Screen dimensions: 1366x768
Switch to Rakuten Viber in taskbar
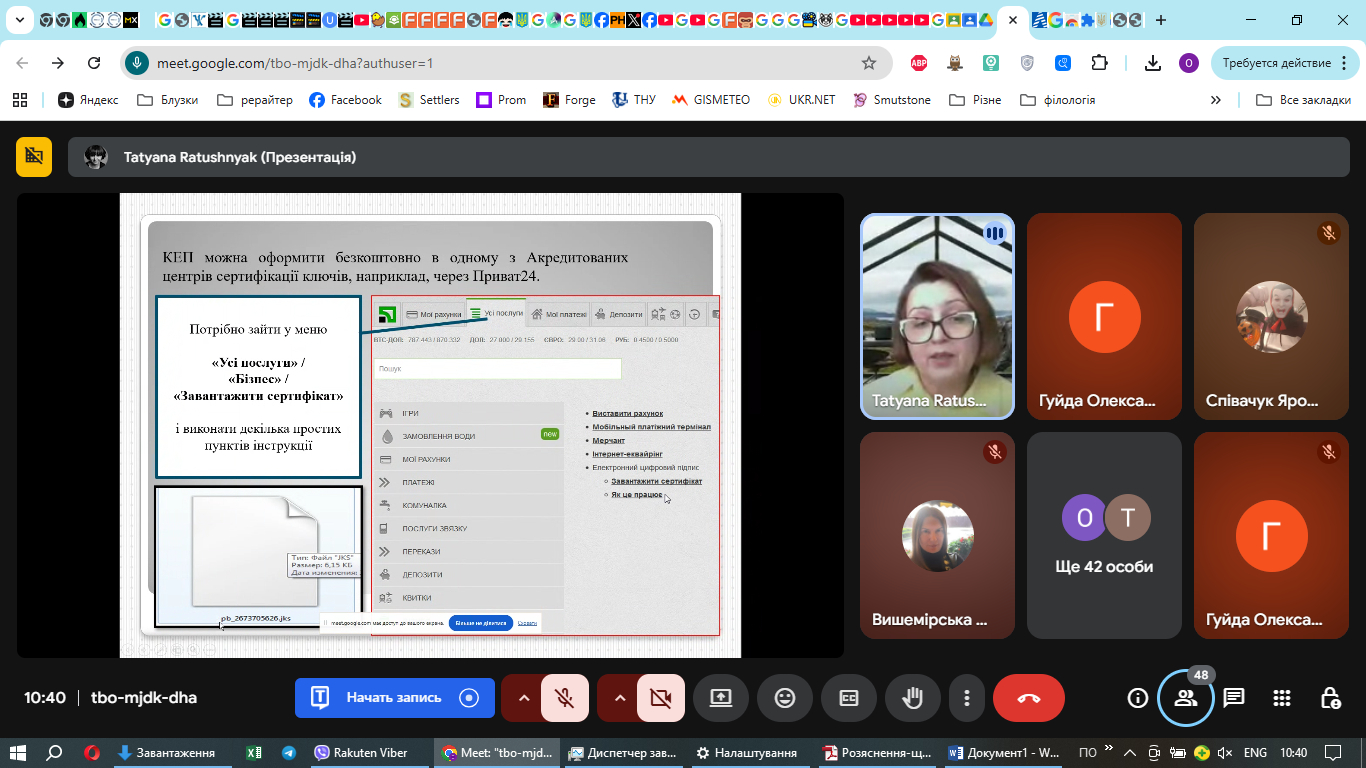(x=361, y=753)
